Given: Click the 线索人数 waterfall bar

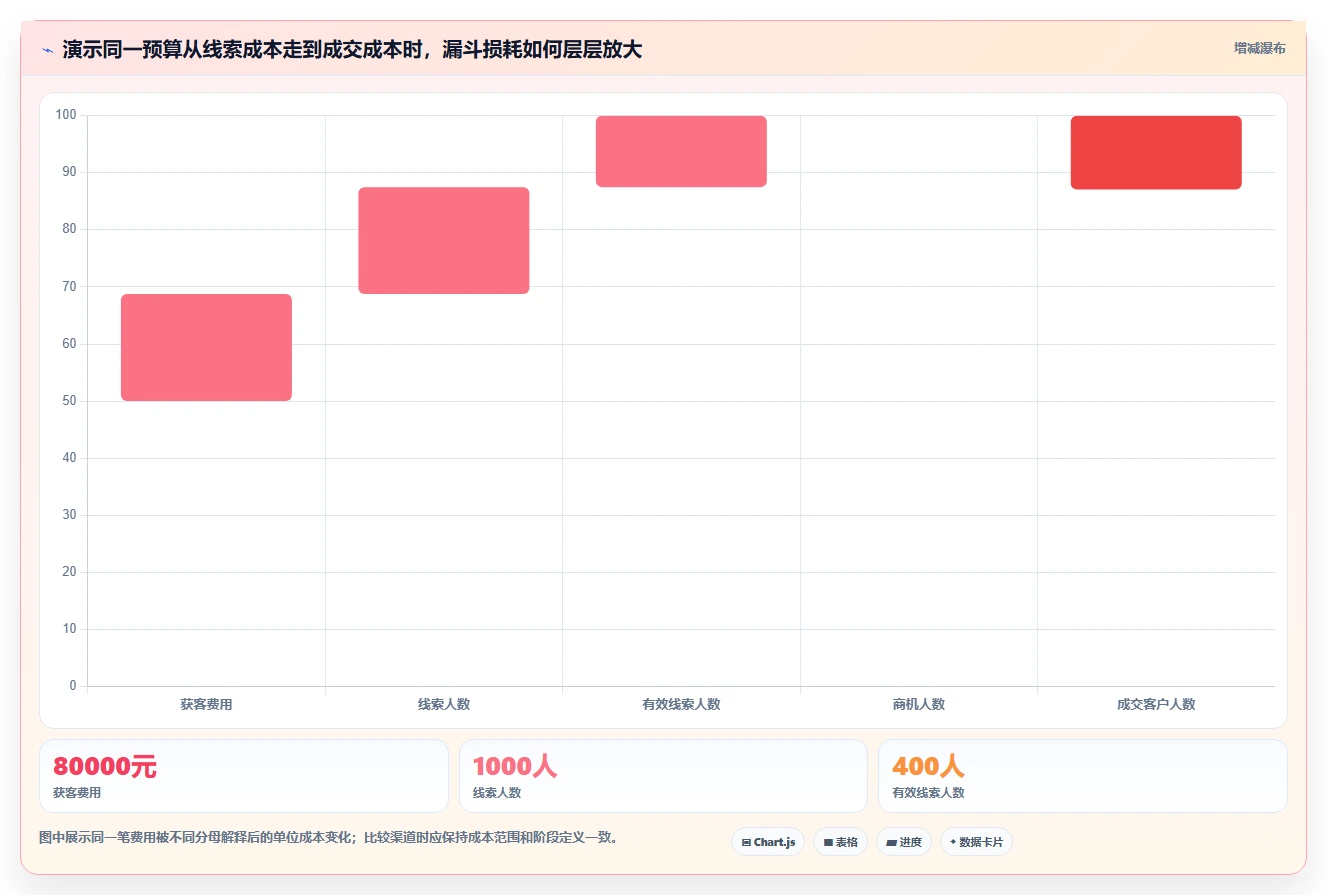Looking at the screenshot, I should click(x=444, y=240).
